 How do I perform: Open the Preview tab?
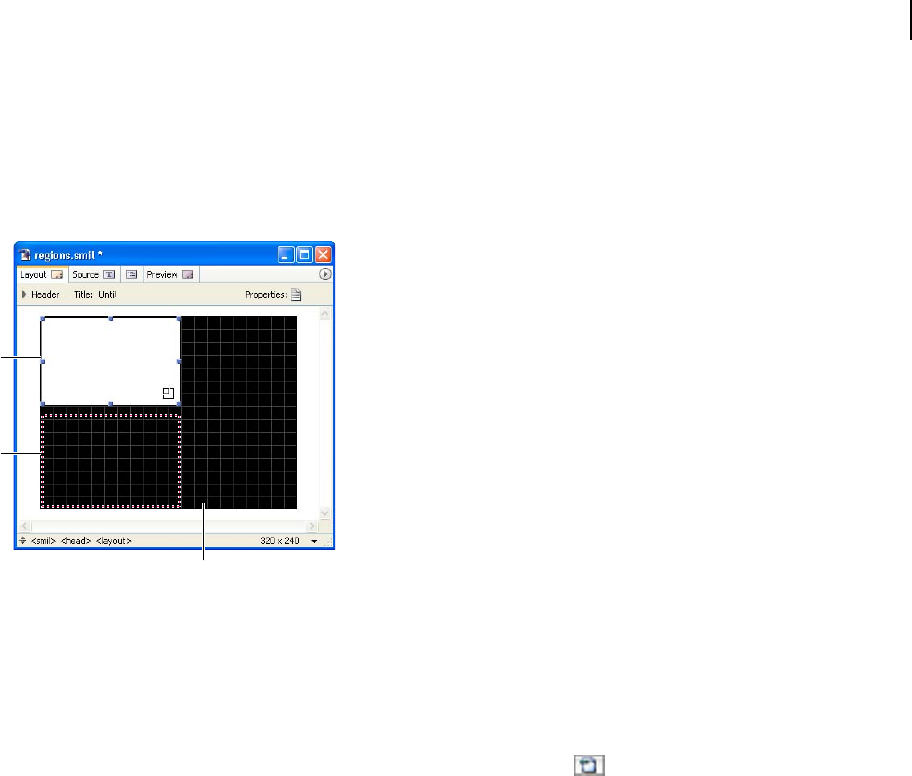click(170, 275)
